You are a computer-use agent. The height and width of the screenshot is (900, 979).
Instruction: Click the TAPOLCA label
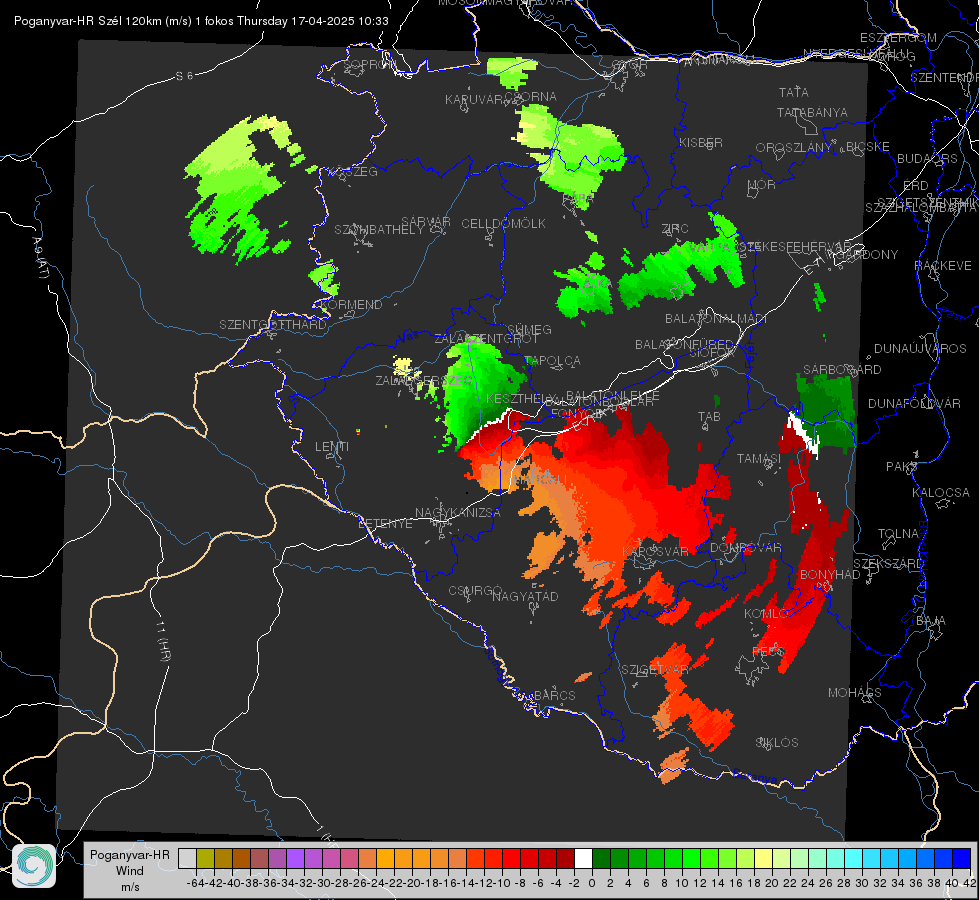point(554,361)
